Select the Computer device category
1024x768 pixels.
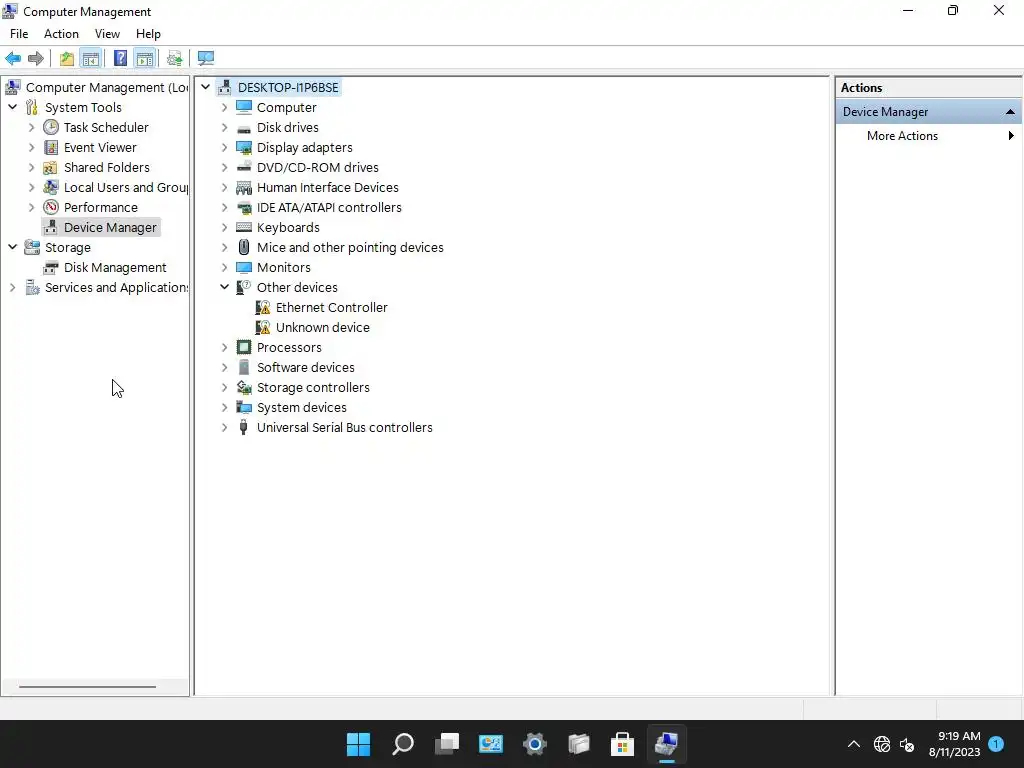click(x=286, y=108)
